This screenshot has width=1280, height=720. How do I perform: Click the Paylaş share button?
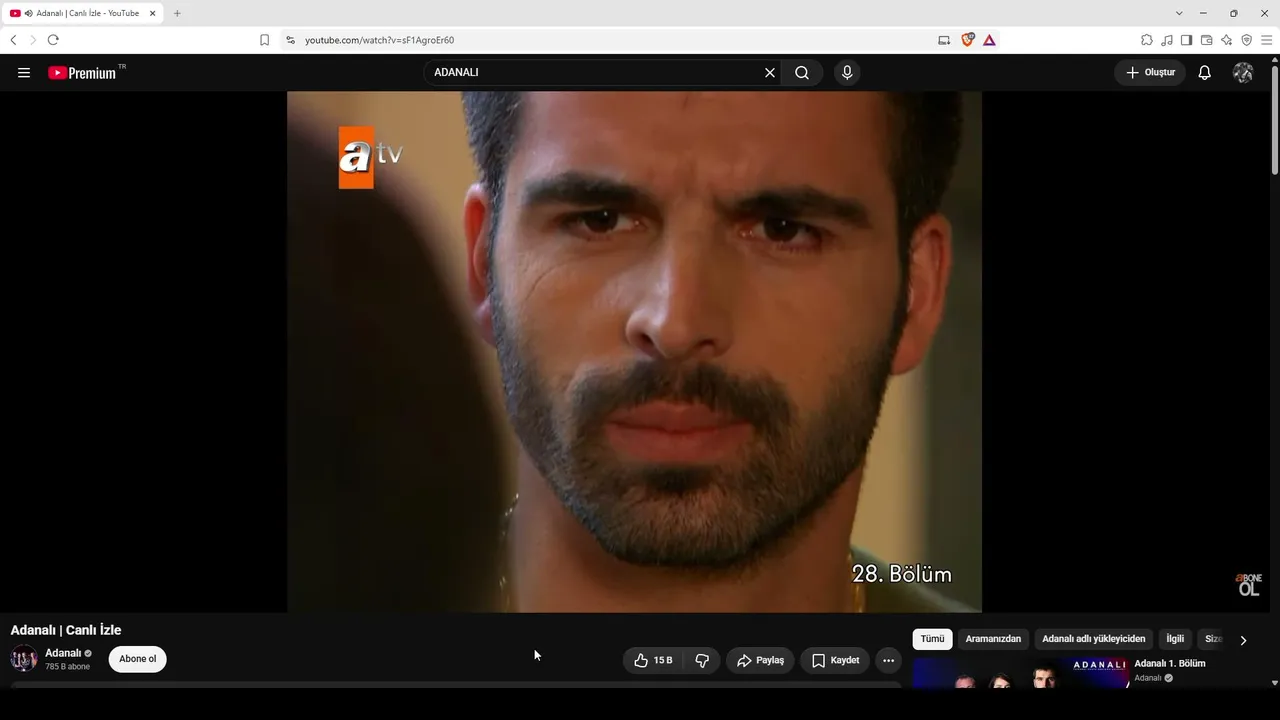click(x=760, y=660)
